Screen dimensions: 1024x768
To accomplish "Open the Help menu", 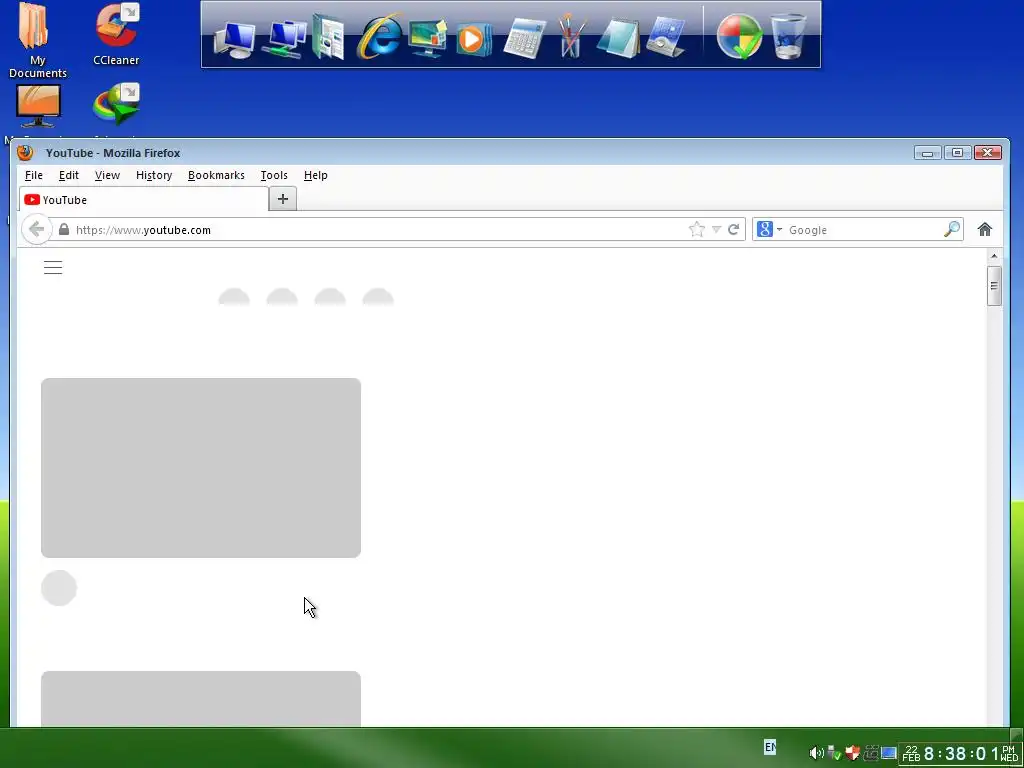I will click(315, 175).
